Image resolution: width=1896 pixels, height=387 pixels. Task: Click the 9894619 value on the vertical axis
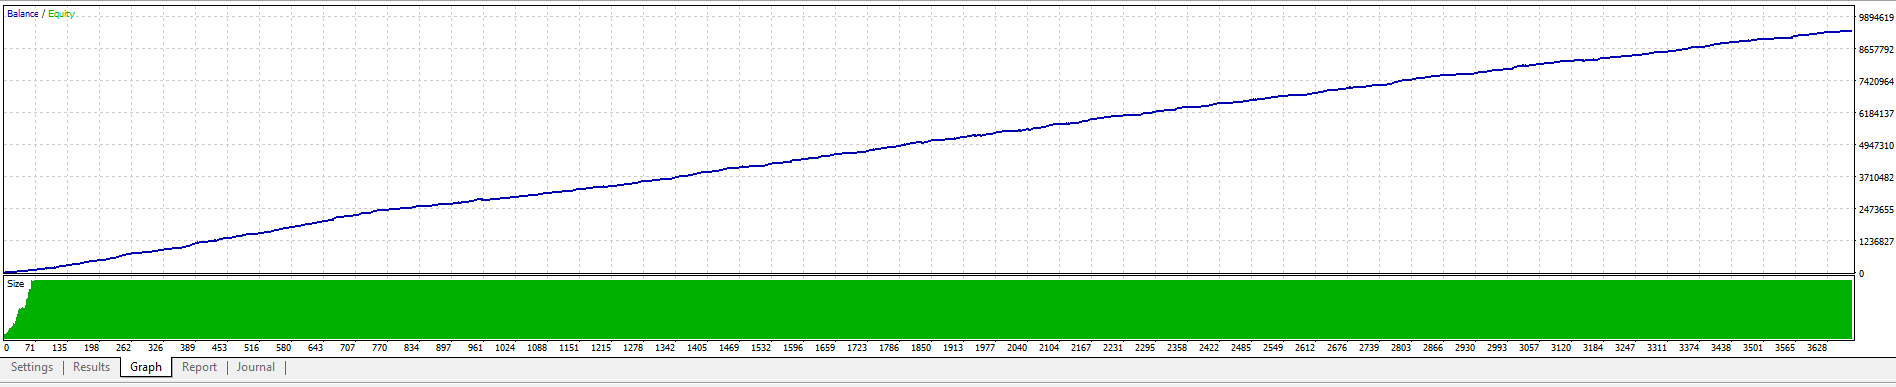1876,18
